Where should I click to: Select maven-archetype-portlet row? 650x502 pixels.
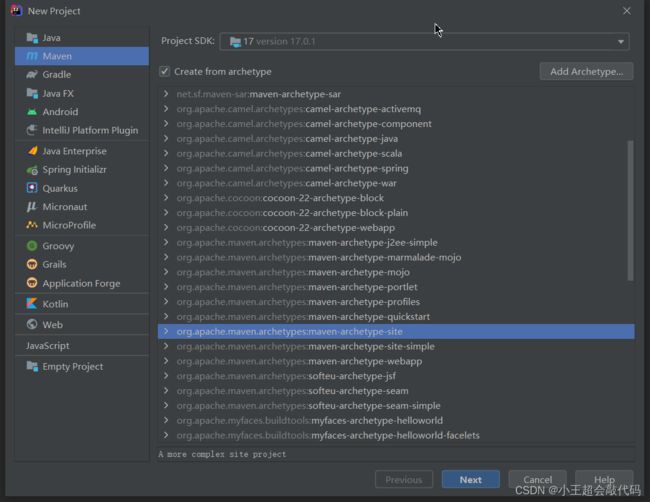coord(396,287)
